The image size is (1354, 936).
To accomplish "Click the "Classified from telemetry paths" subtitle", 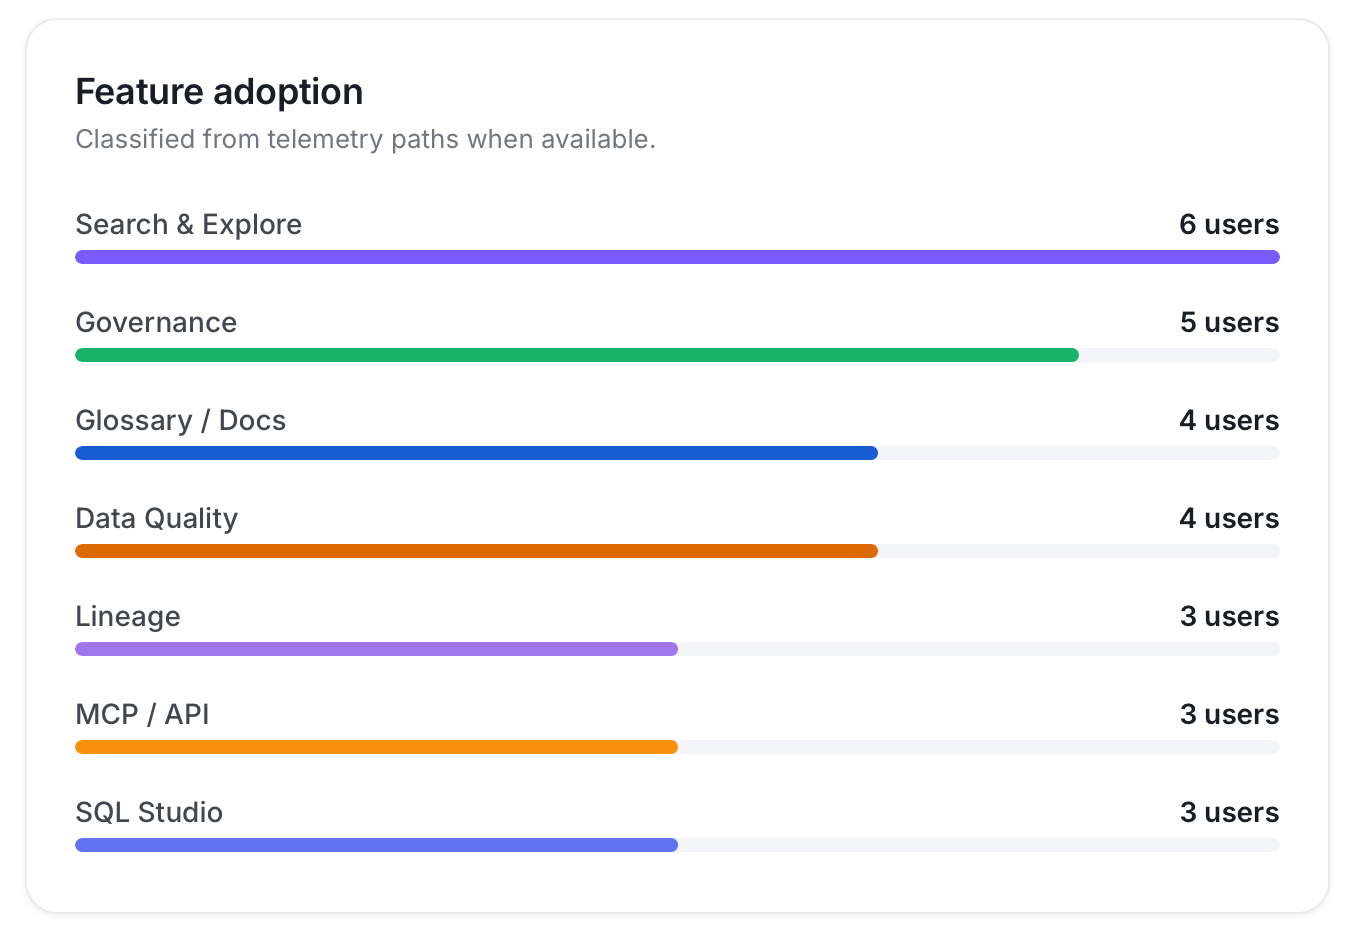I will point(365,139).
